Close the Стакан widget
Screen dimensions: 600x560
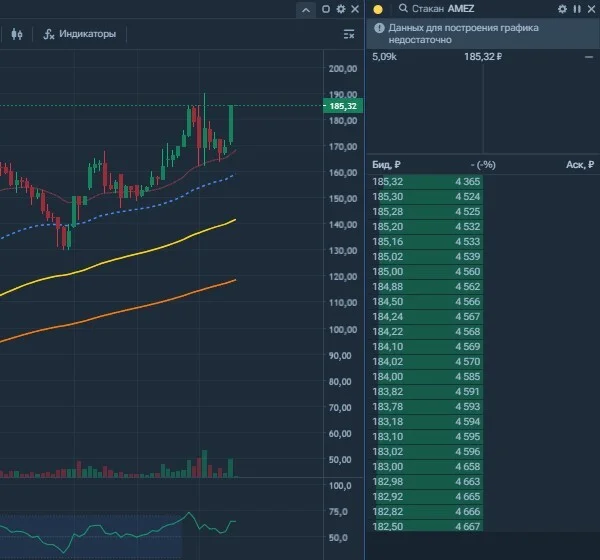(591, 9)
